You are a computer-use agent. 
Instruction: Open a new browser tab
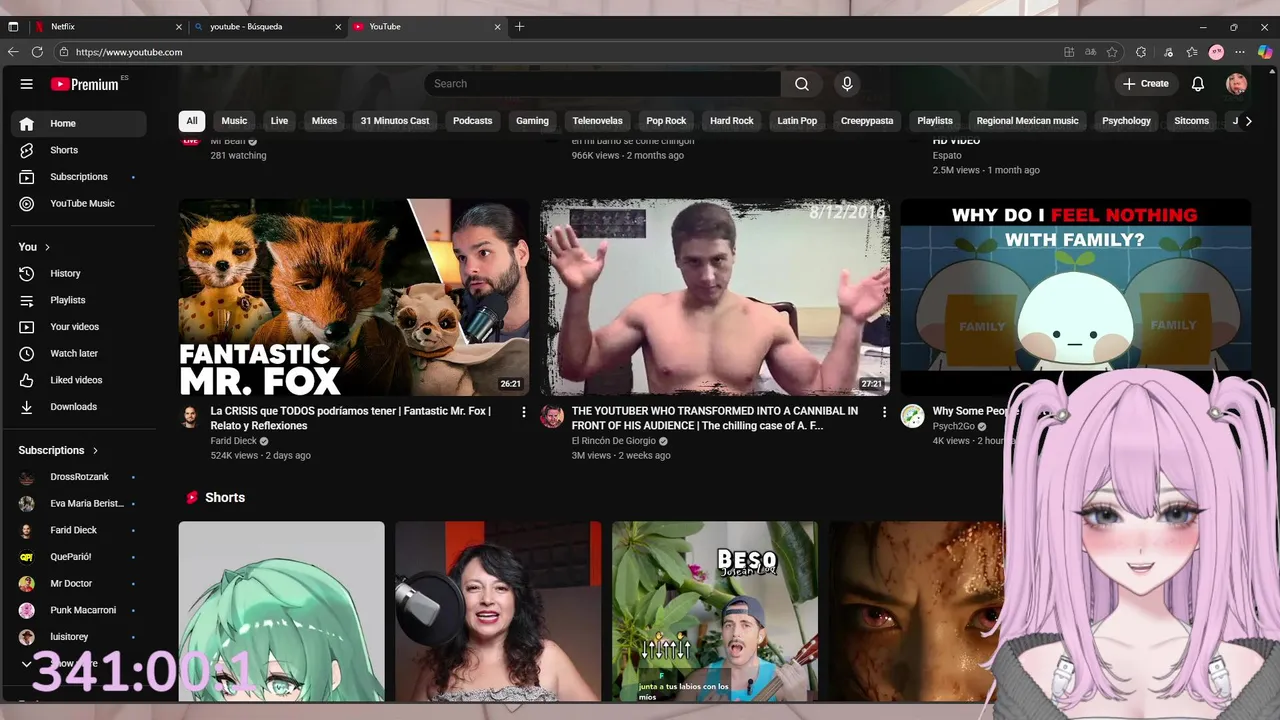(x=519, y=27)
